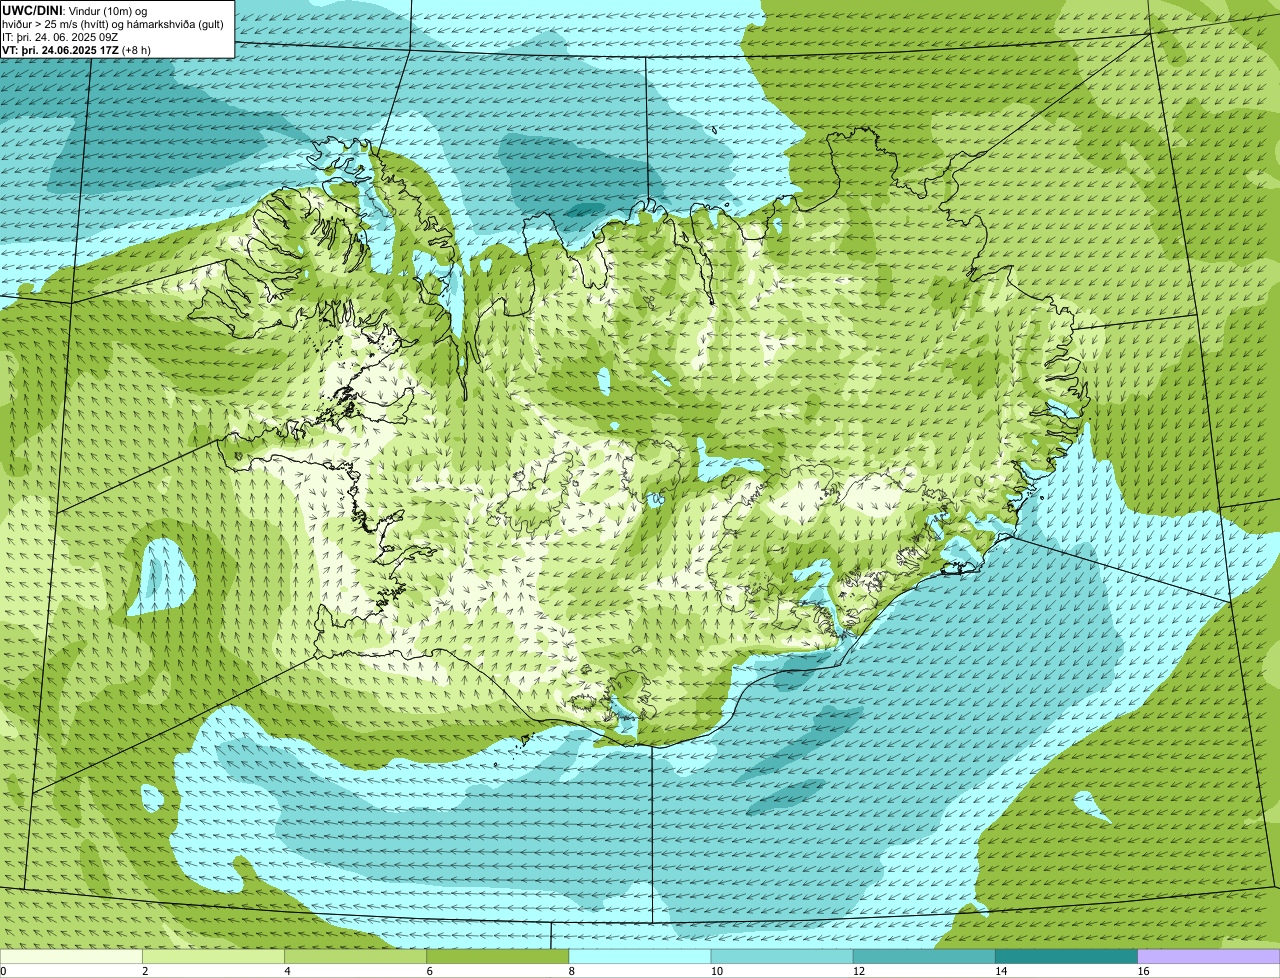Image resolution: width=1280 pixels, height=978 pixels.
Task: Click the "UWC/DINI: Vindur (10m) og" title line
Action: (75, 10)
